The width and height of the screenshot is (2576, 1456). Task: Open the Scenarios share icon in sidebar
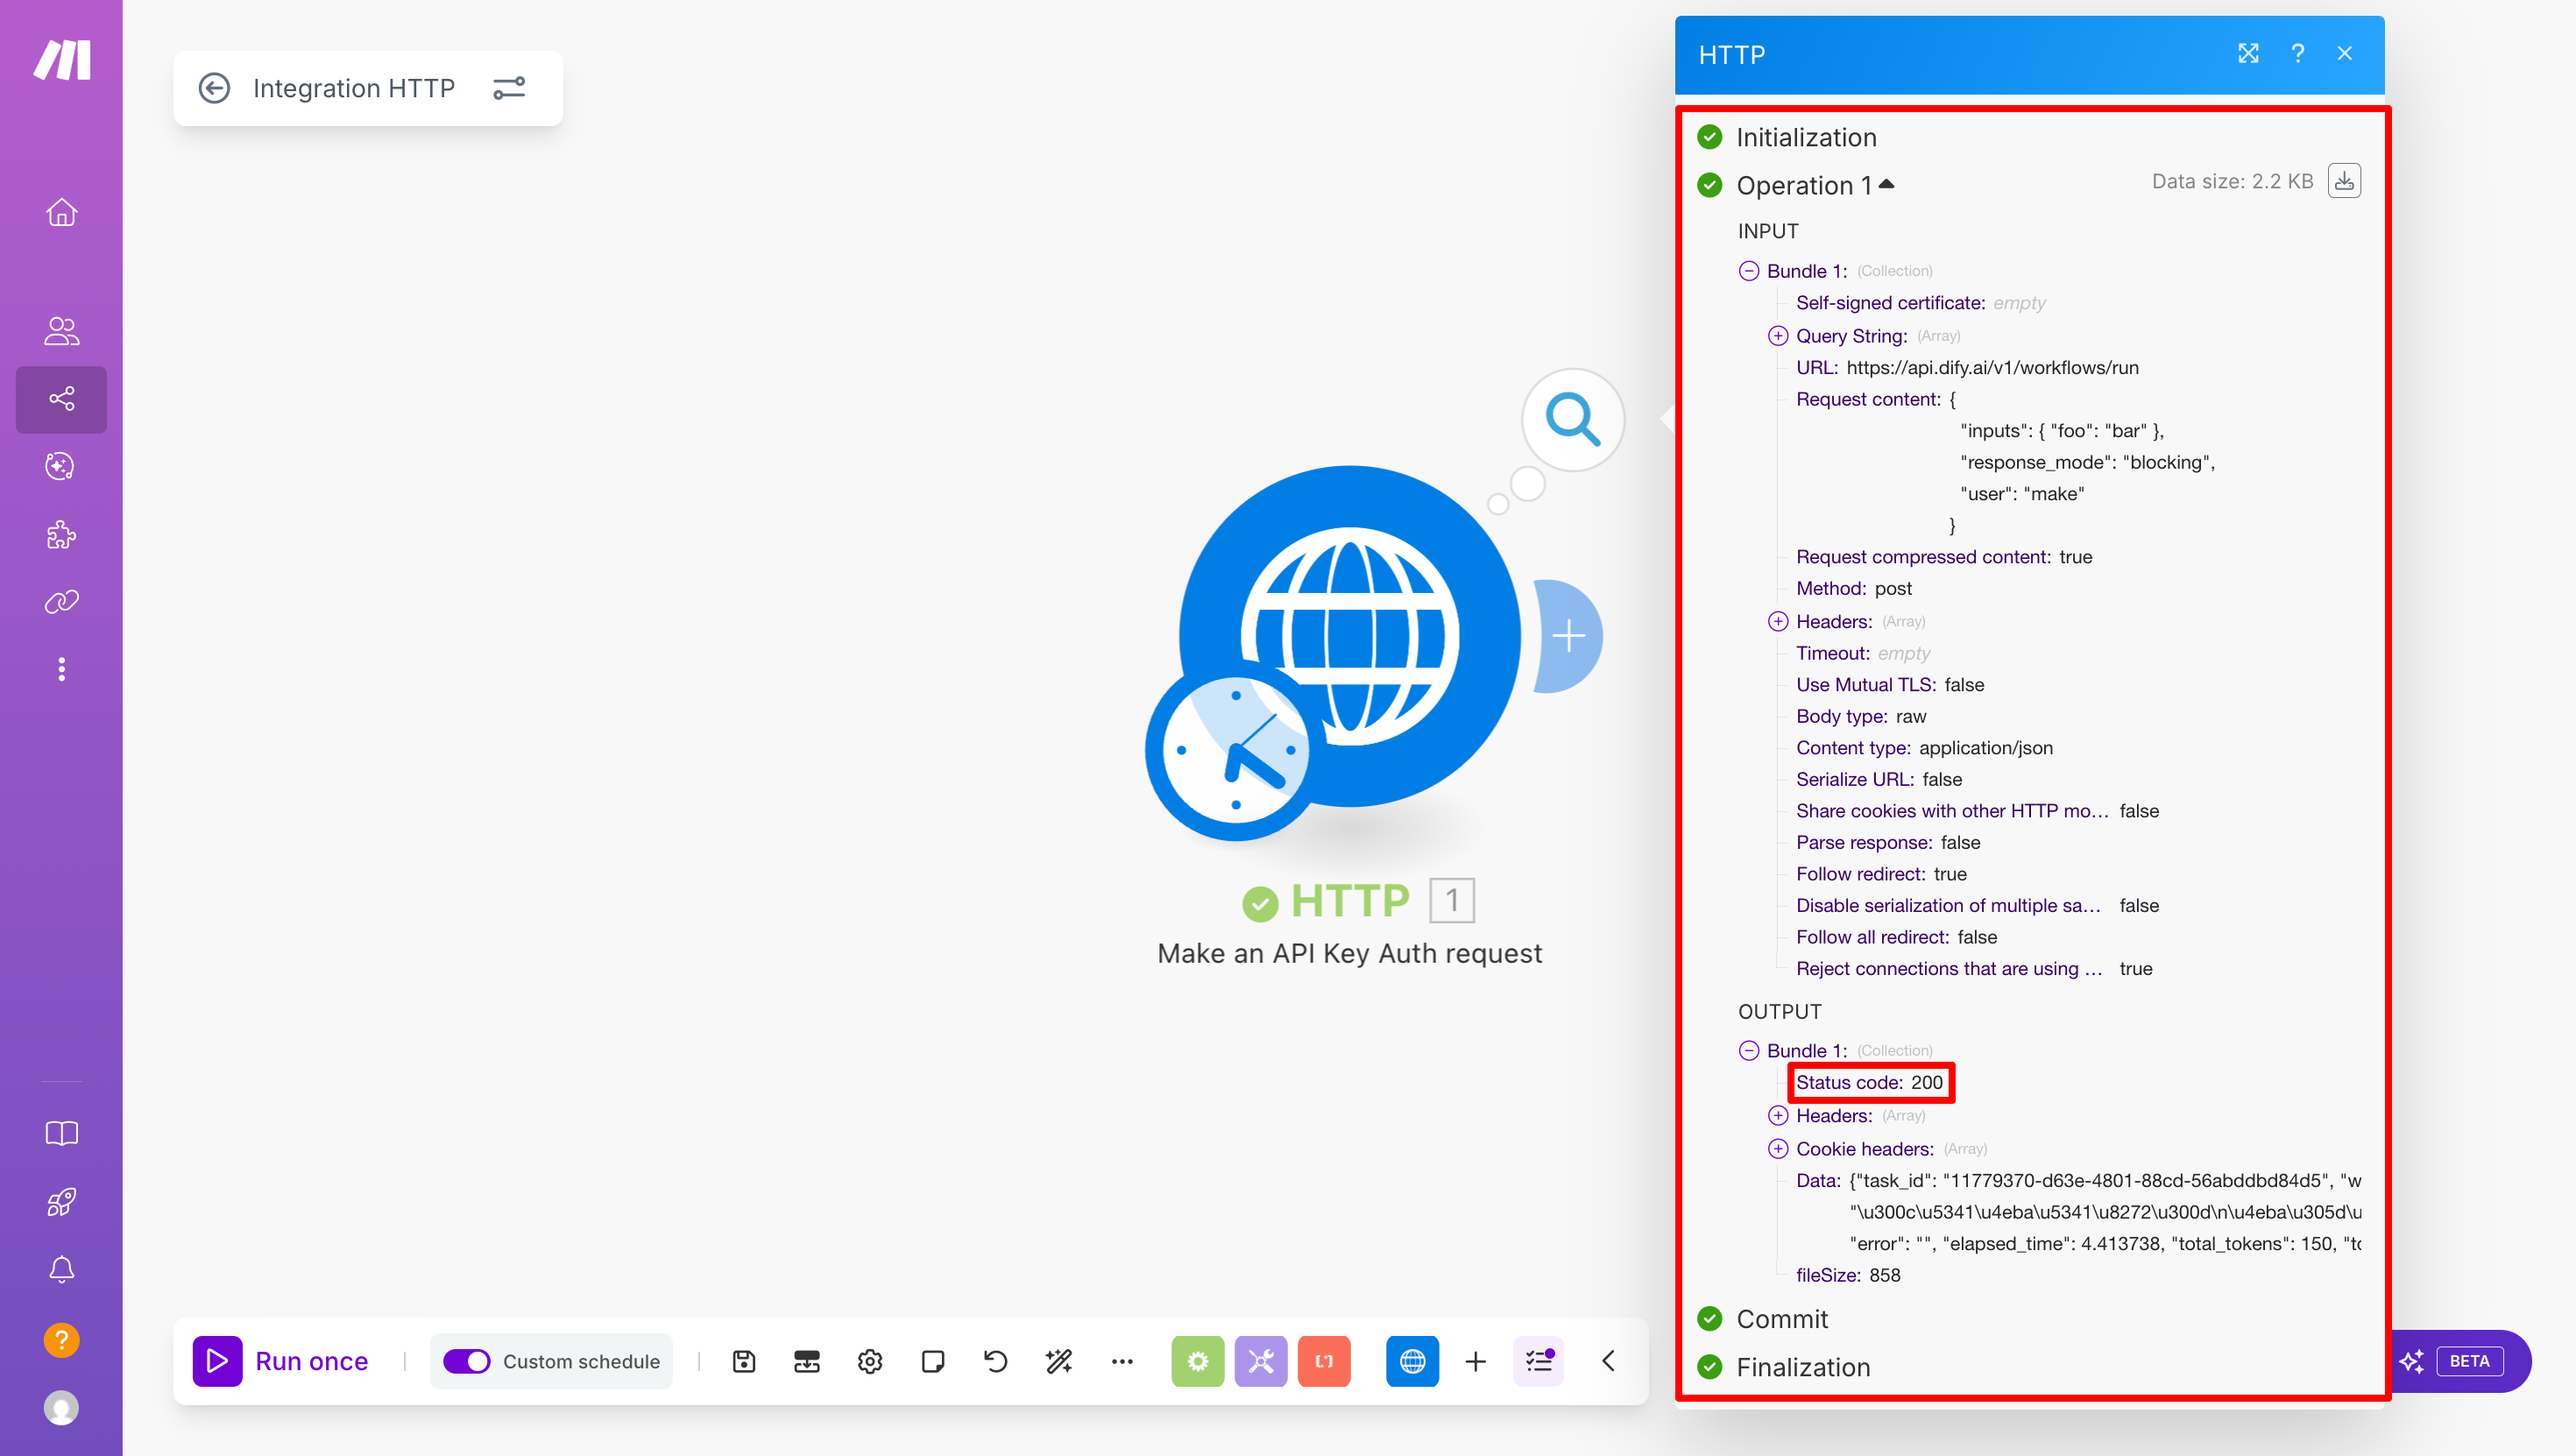point(61,399)
